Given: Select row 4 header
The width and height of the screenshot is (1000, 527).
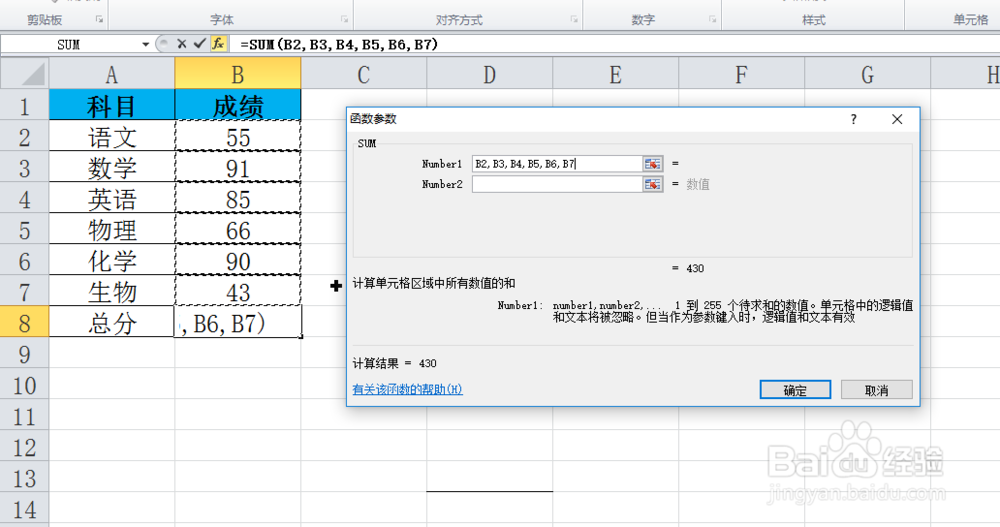Looking at the screenshot, I should pos(24,199).
